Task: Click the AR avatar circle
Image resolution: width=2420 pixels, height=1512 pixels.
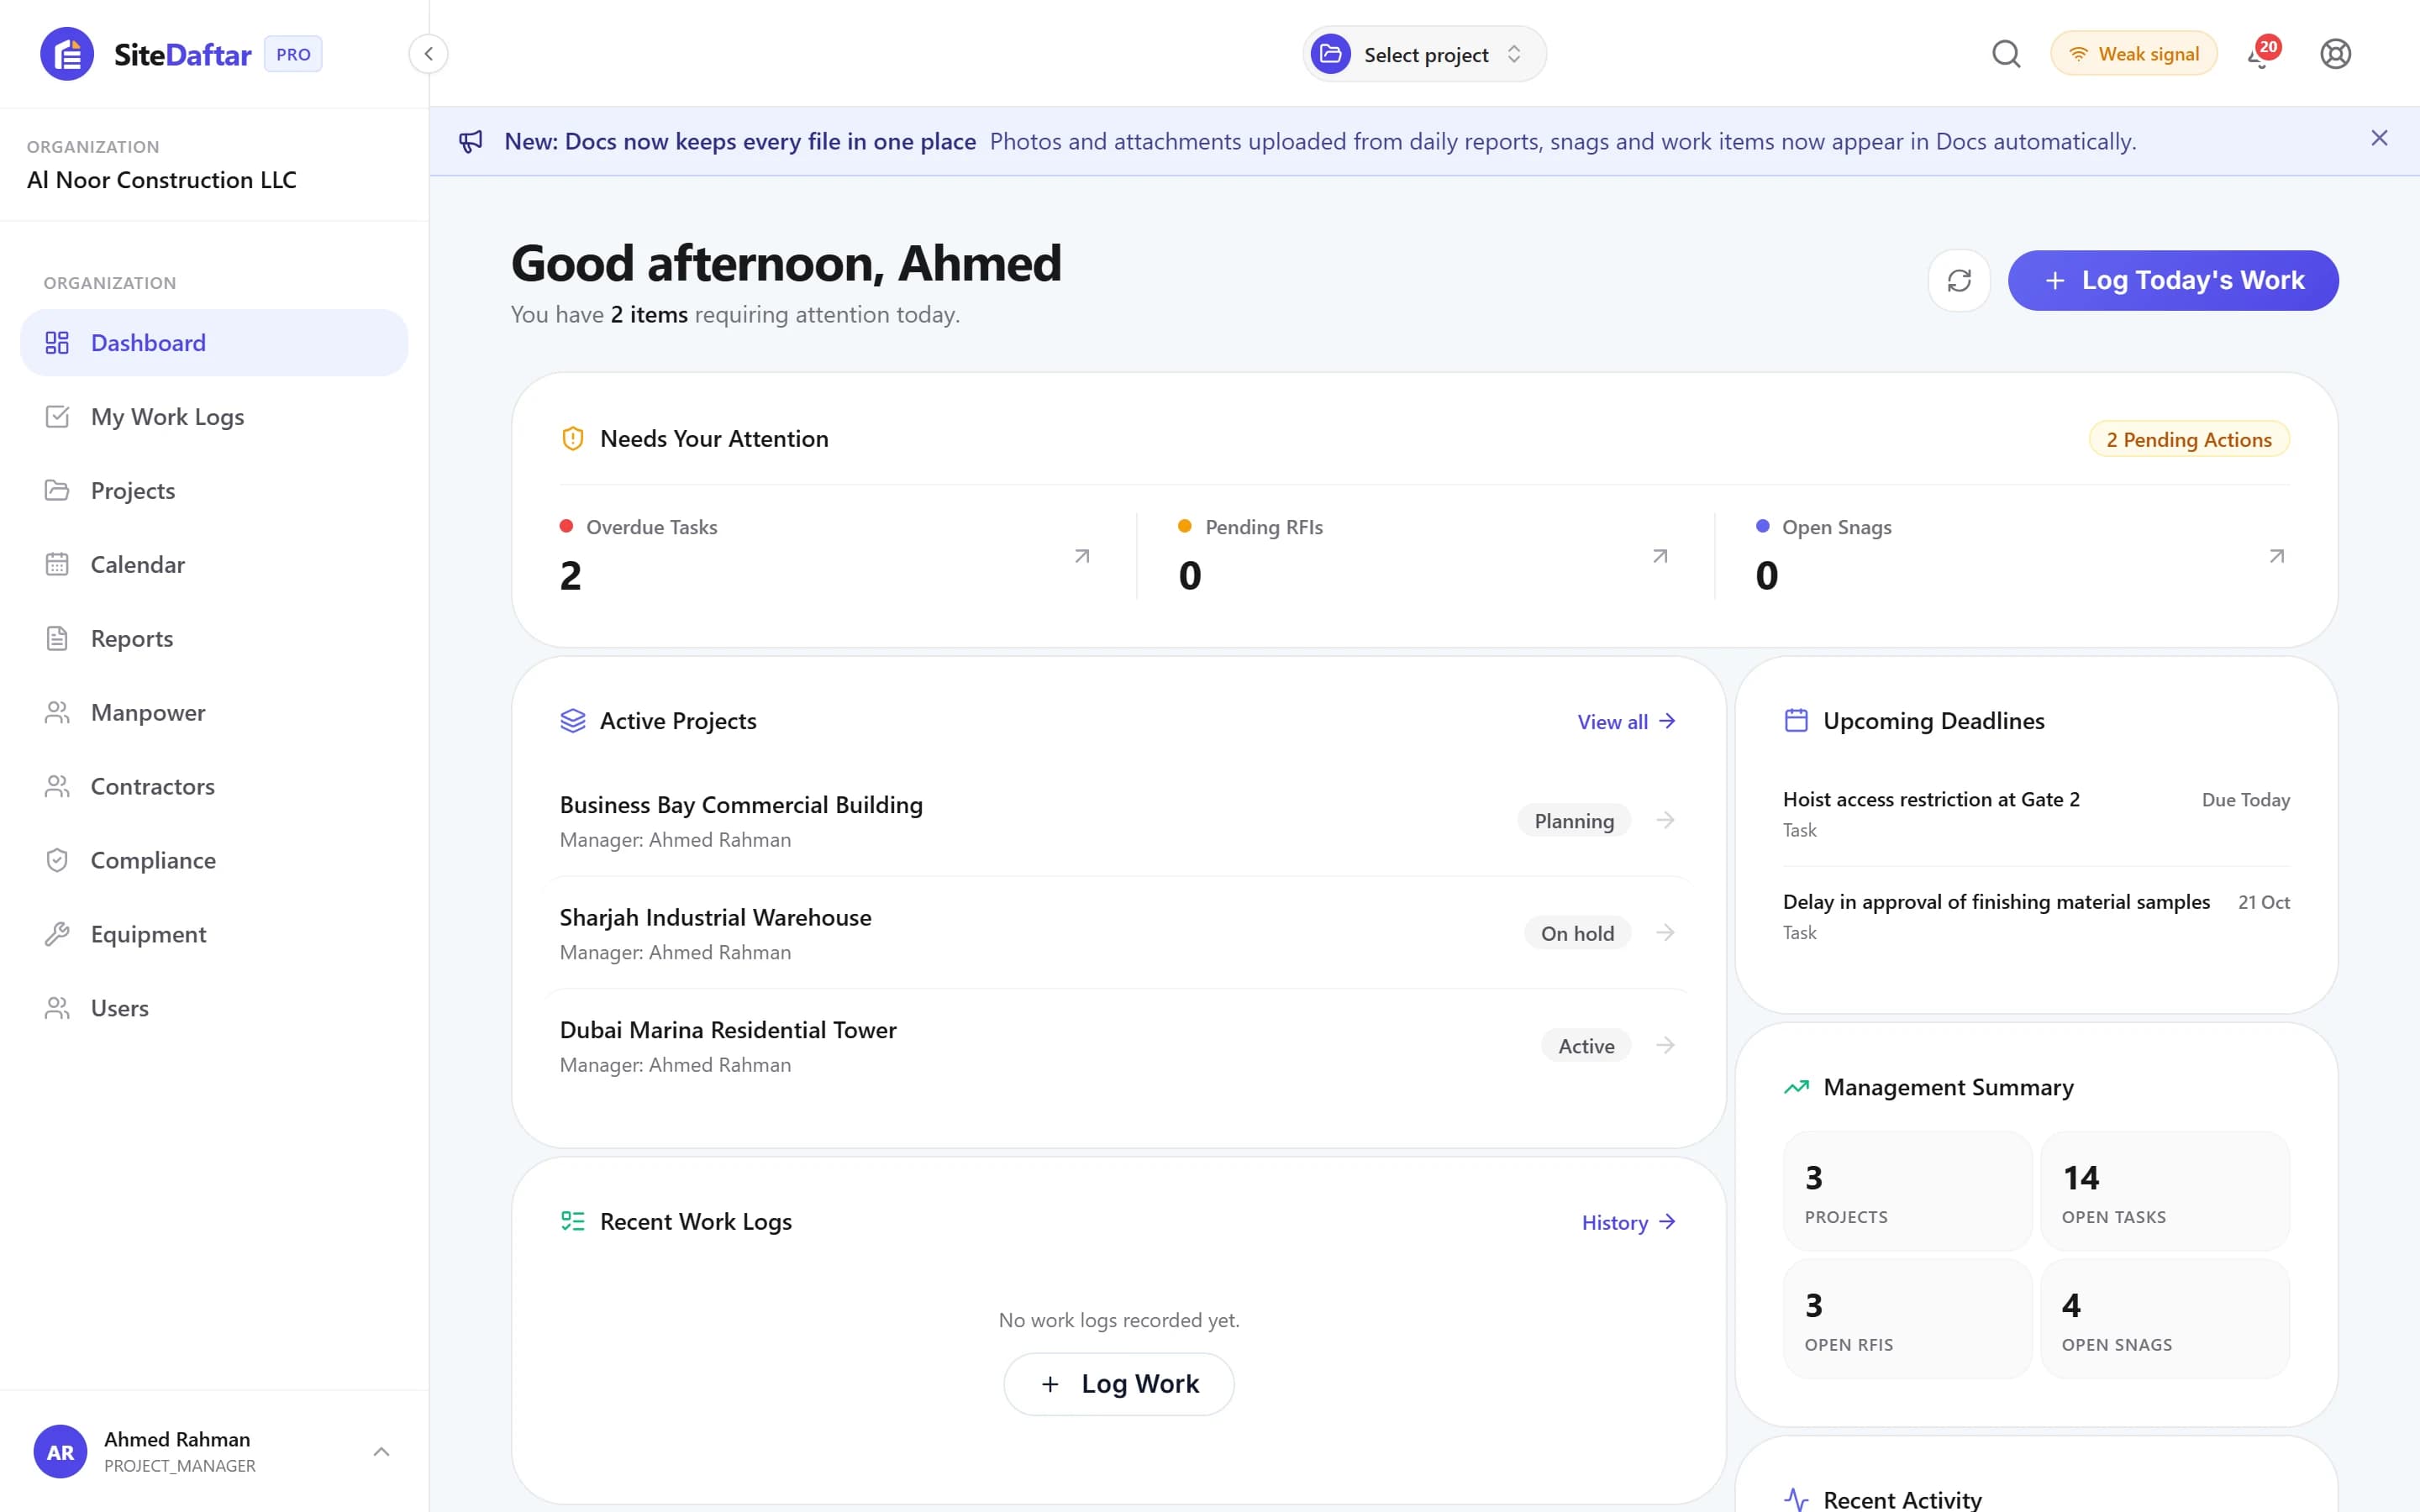Action: click(x=60, y=1452)
